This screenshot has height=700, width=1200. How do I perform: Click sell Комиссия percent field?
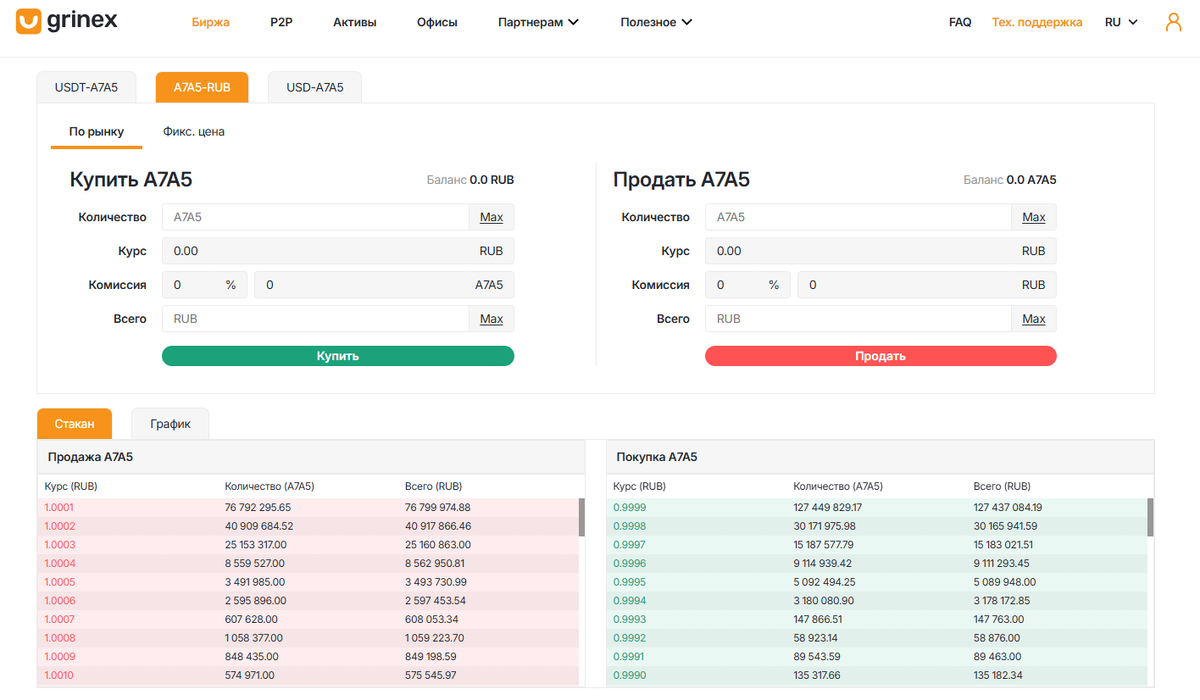pyautogui.click(x=748, y=285)
